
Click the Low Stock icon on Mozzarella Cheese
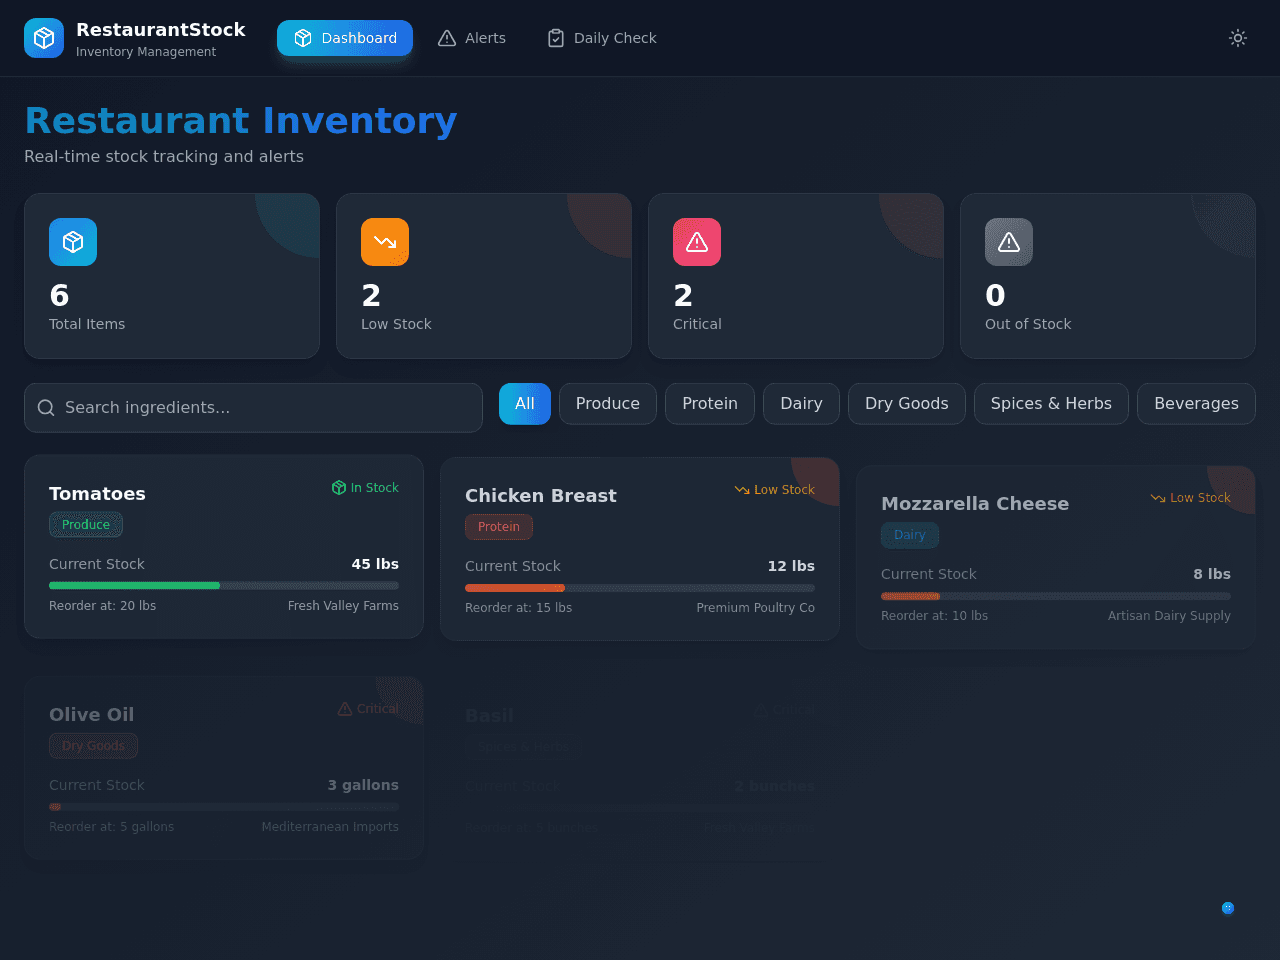pyautogui.click(x=1158, y=498)
